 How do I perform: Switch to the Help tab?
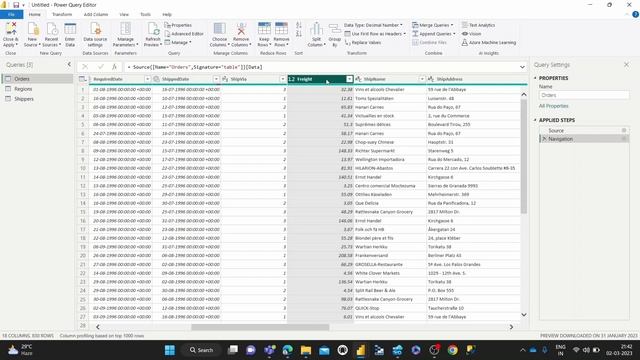(x=167, y=14)
